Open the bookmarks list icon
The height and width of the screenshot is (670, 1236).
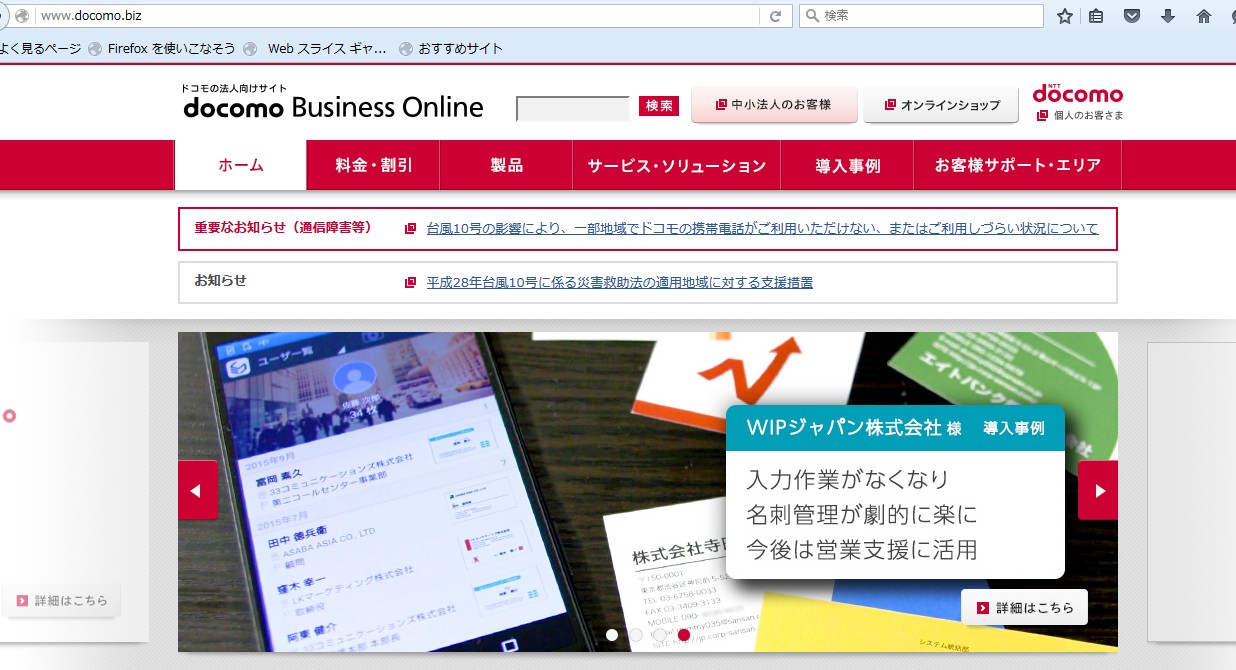pos(1097,16)
